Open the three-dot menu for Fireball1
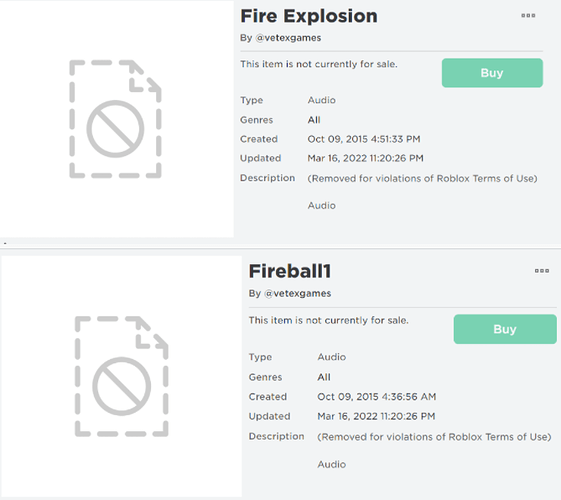 tap(542, 271)
